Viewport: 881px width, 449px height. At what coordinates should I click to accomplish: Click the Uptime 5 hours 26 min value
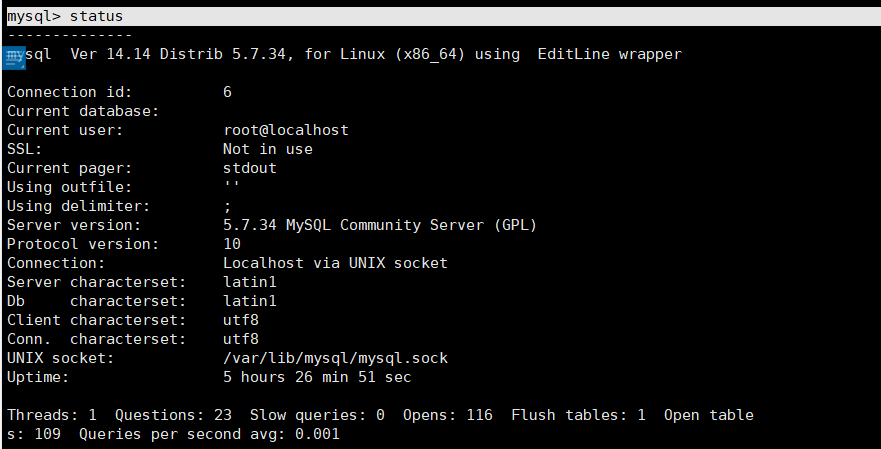[x=317, y=377]
